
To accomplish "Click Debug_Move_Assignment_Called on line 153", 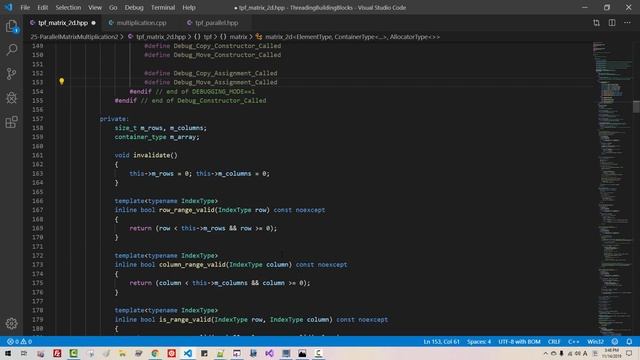I will click(225, 82).
